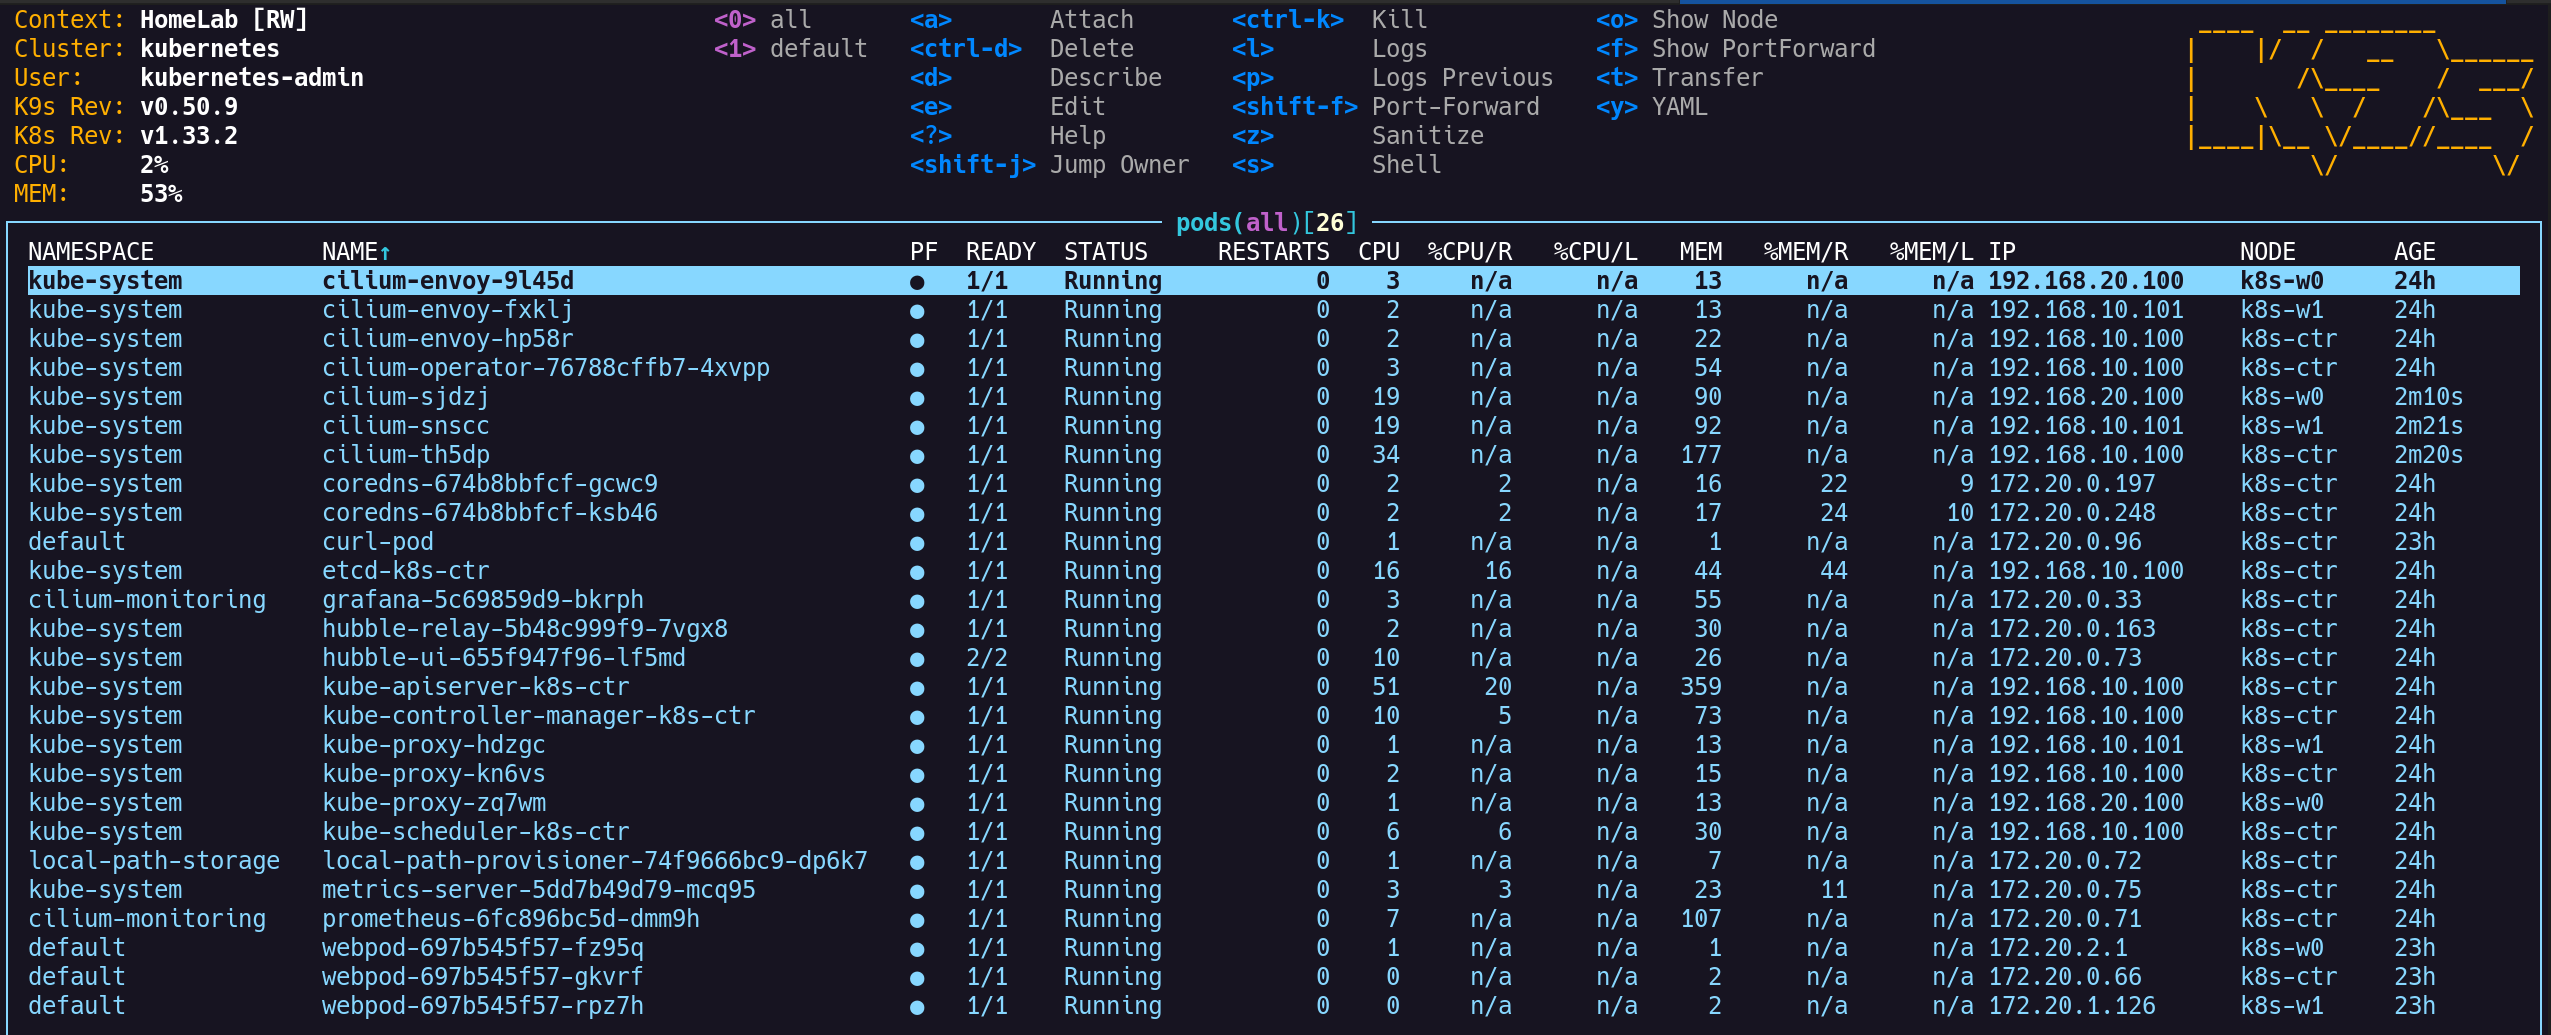Click the port-forward dot for cilium-envoy-9l45d

(x=917, y=282)
